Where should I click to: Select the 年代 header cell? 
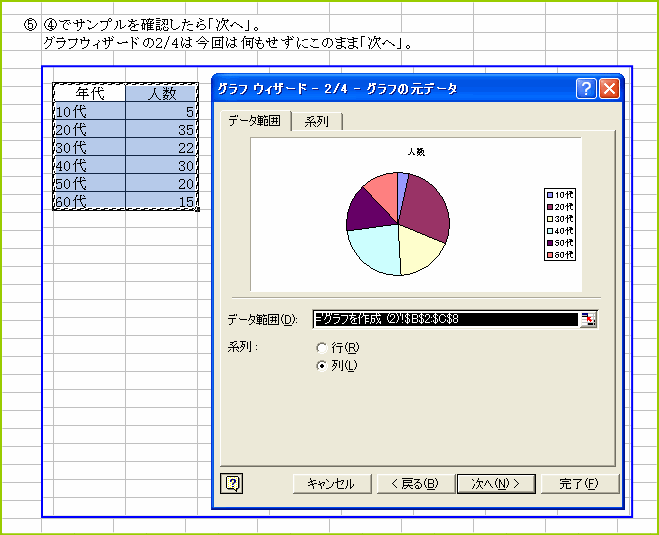(x=90, y=92)
